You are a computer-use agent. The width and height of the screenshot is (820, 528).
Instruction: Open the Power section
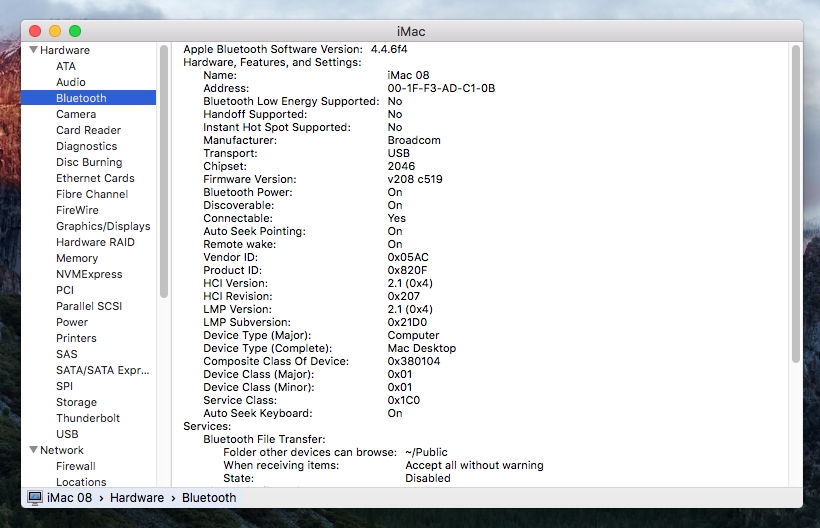(72, 322)
